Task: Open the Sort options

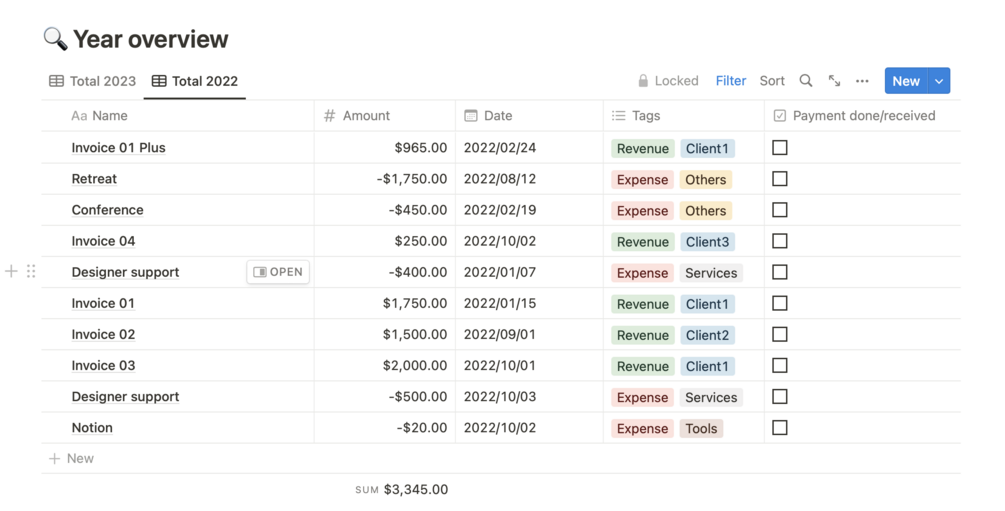Action: coord(772,81)
